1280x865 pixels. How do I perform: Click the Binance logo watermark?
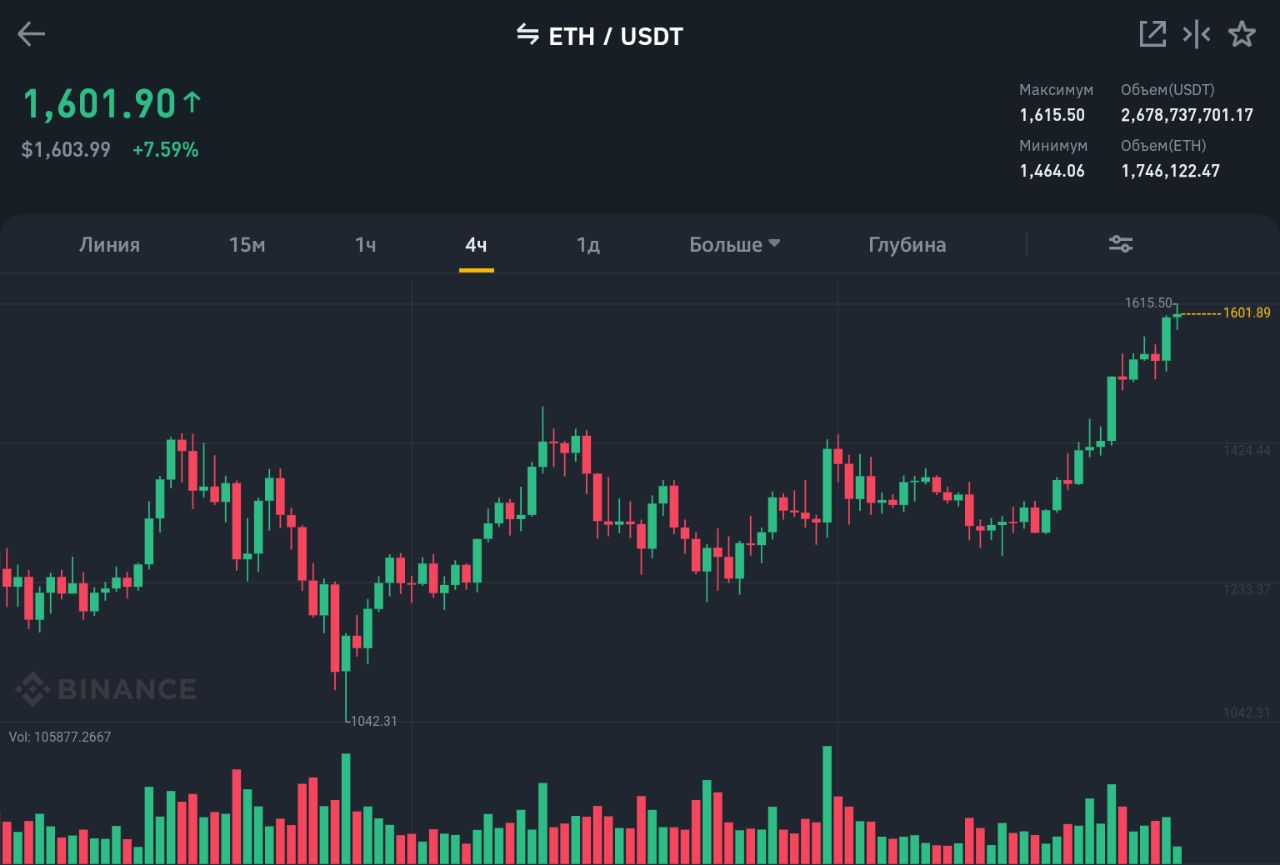tap(106, 689)
